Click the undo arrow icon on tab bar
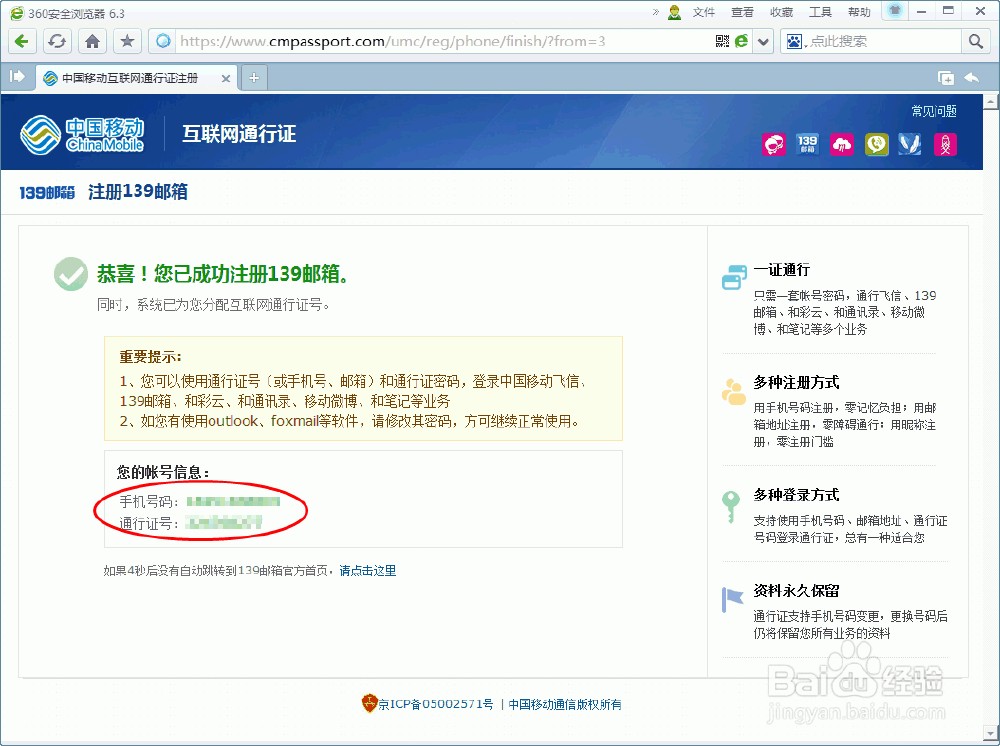The image size is (1000, 746). tap(971, 78)
